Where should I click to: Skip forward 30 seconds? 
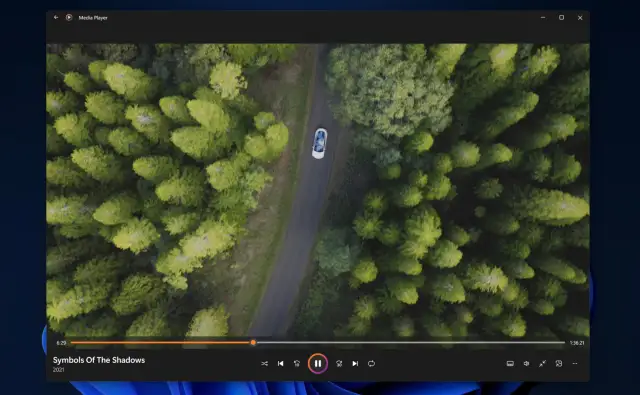(339, 364)
